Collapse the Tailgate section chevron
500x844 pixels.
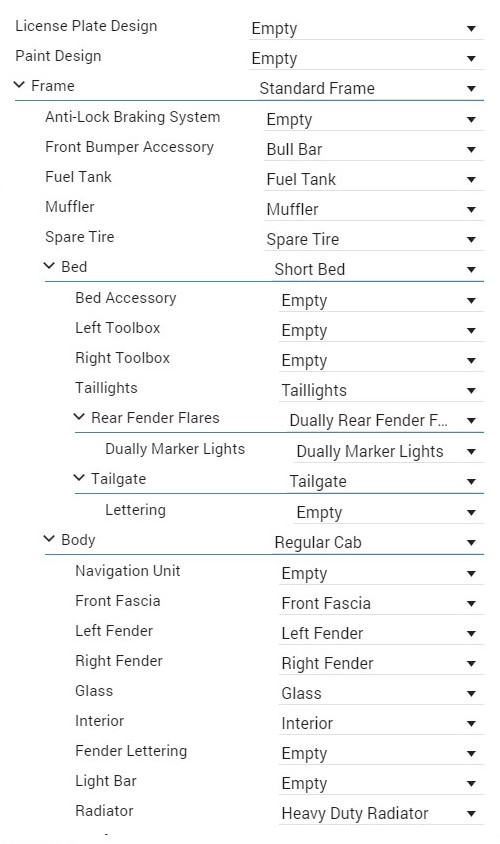[79, 478]
